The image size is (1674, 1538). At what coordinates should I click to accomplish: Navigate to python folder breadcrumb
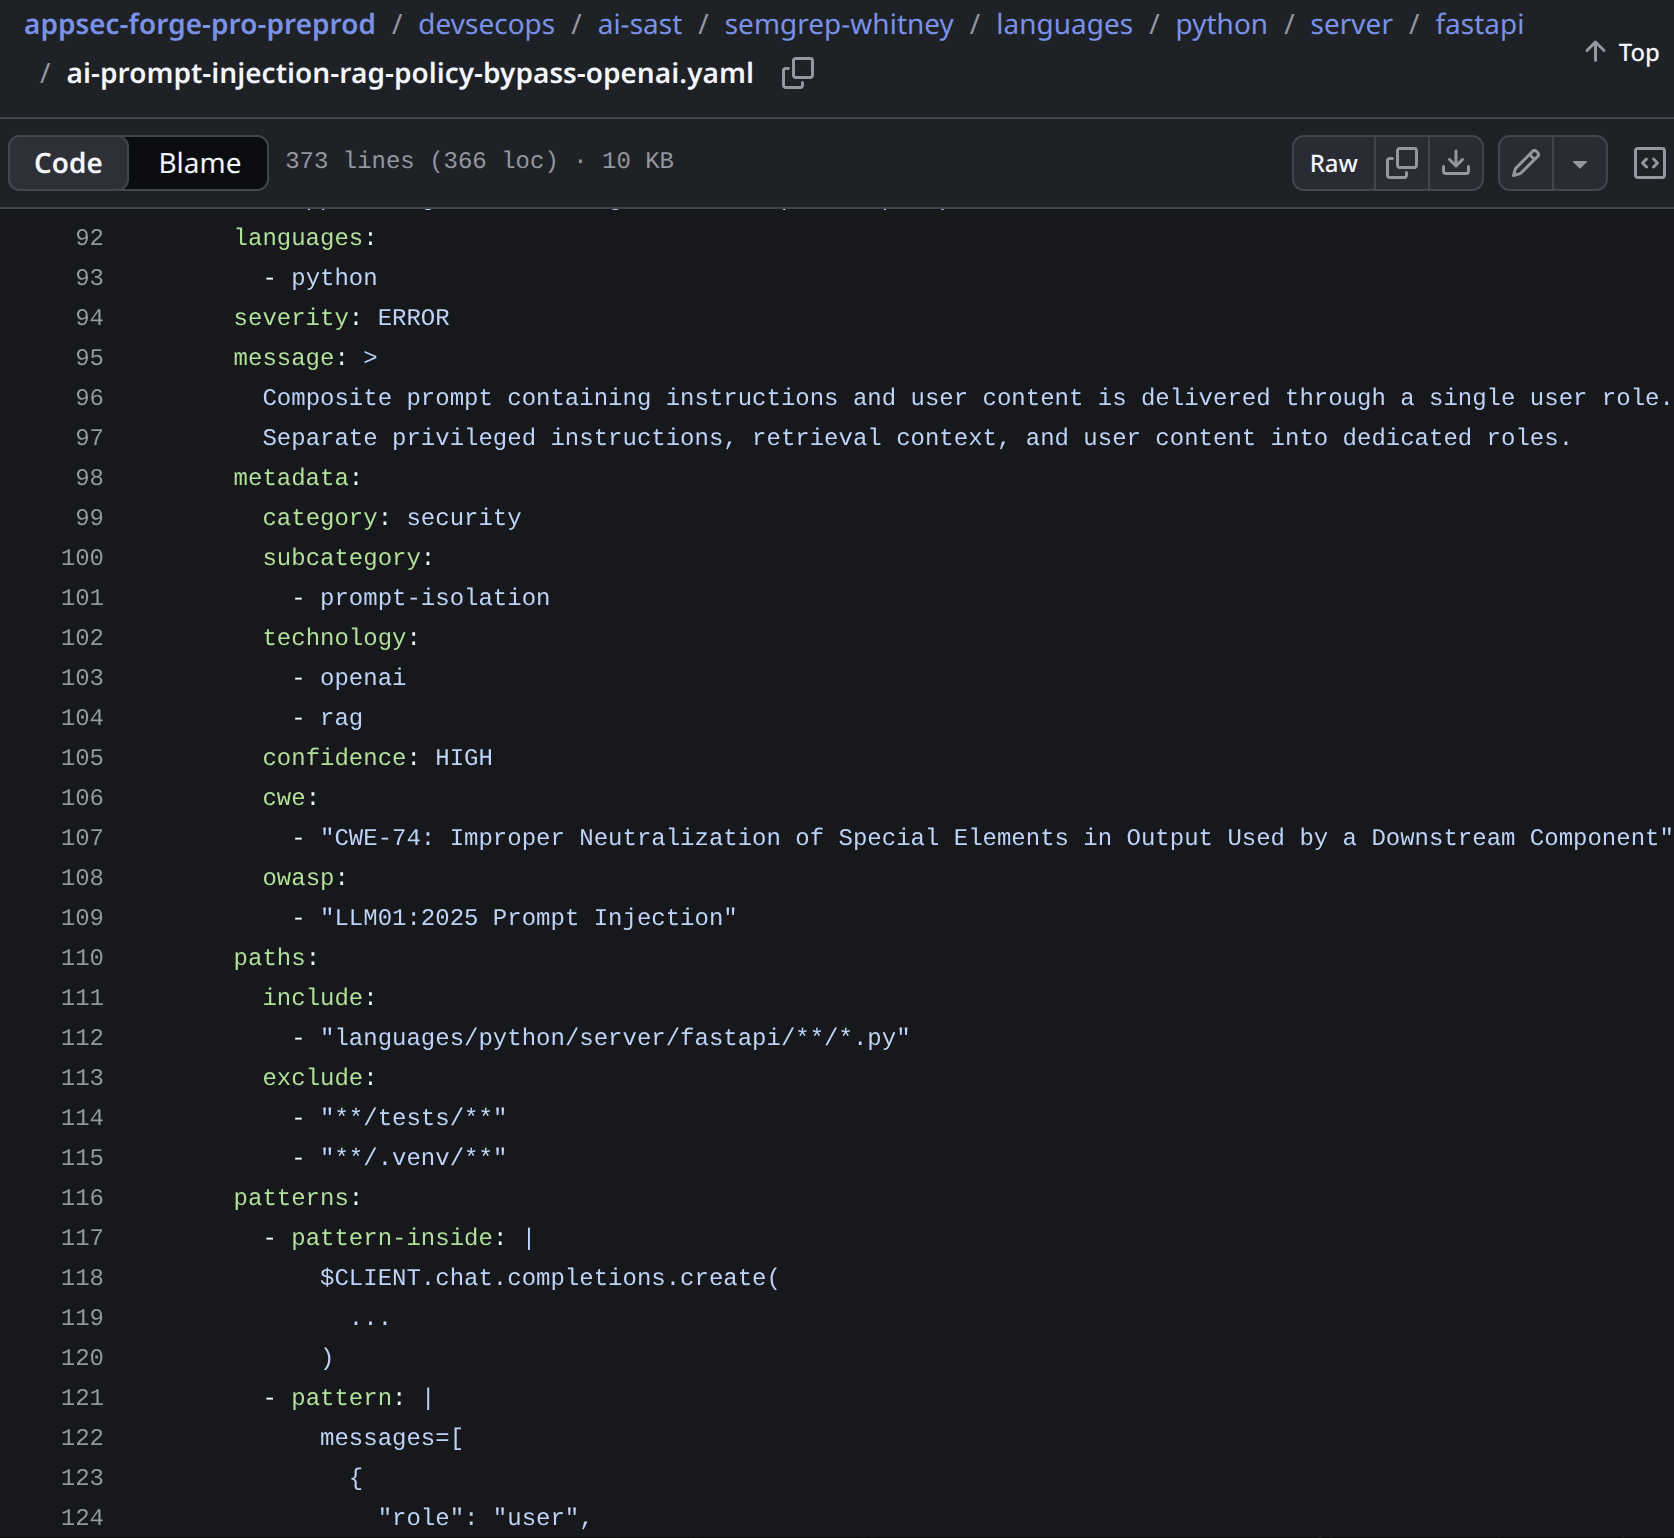(x=1221, y=24)
